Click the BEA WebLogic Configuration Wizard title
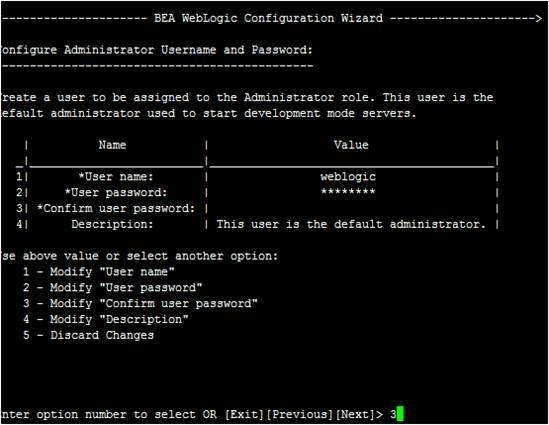The image size is (549, 425). (x=269, y=18)
